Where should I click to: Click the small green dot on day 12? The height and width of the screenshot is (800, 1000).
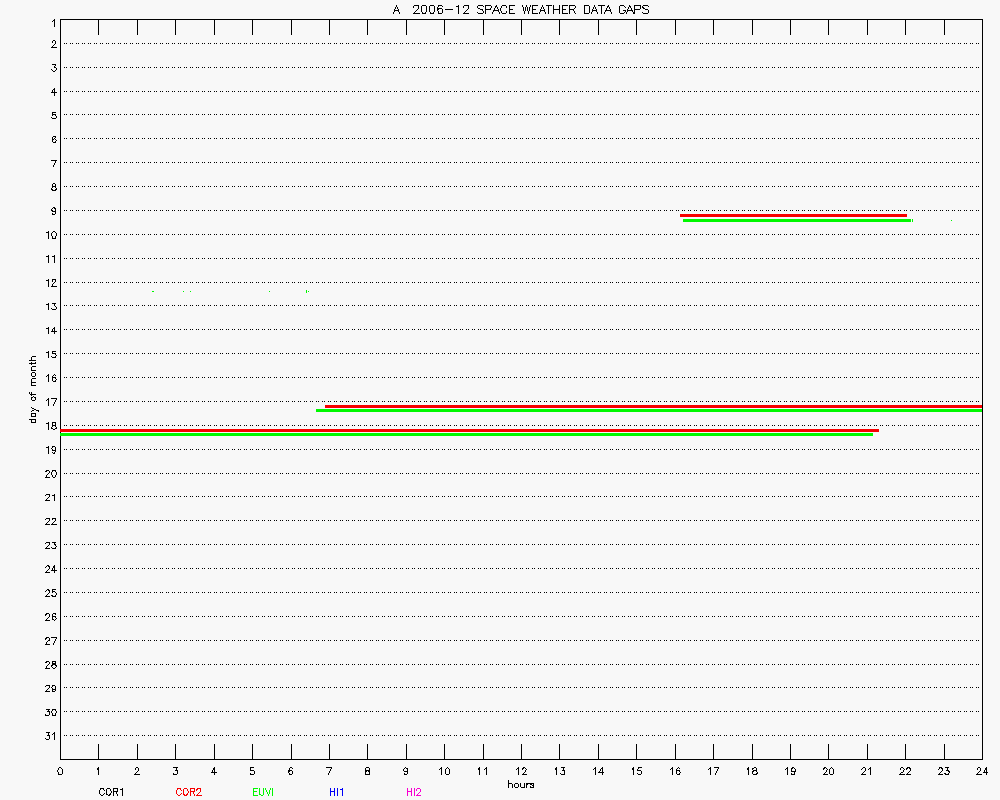tap(306, 291)
